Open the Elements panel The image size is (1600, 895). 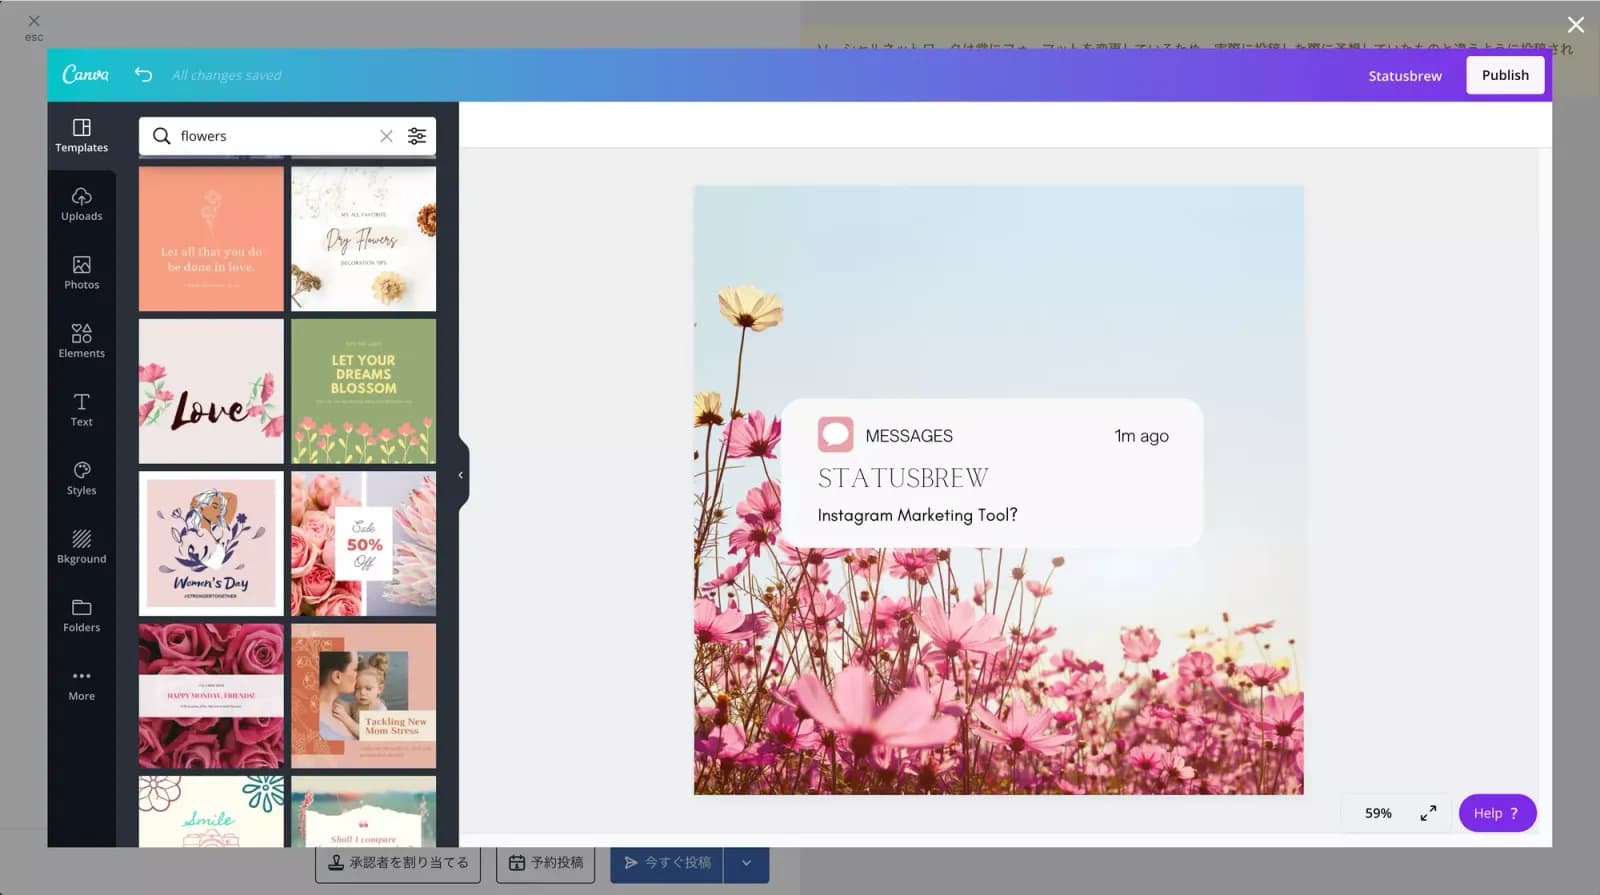[x=81, y=341]
